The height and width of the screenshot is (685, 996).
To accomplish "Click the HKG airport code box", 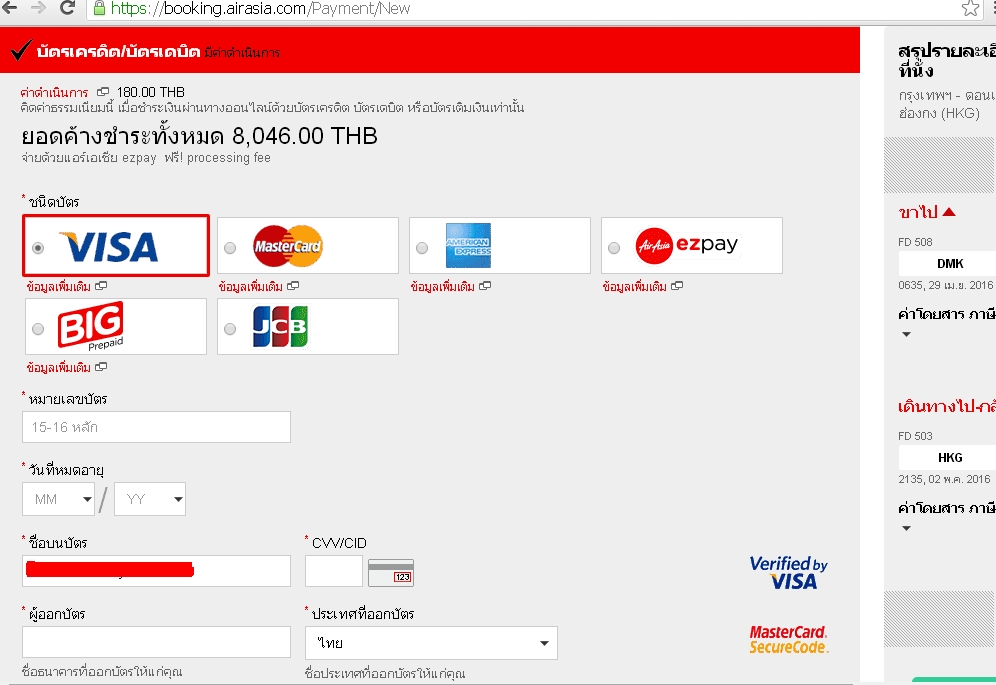I will click(947, 458).
